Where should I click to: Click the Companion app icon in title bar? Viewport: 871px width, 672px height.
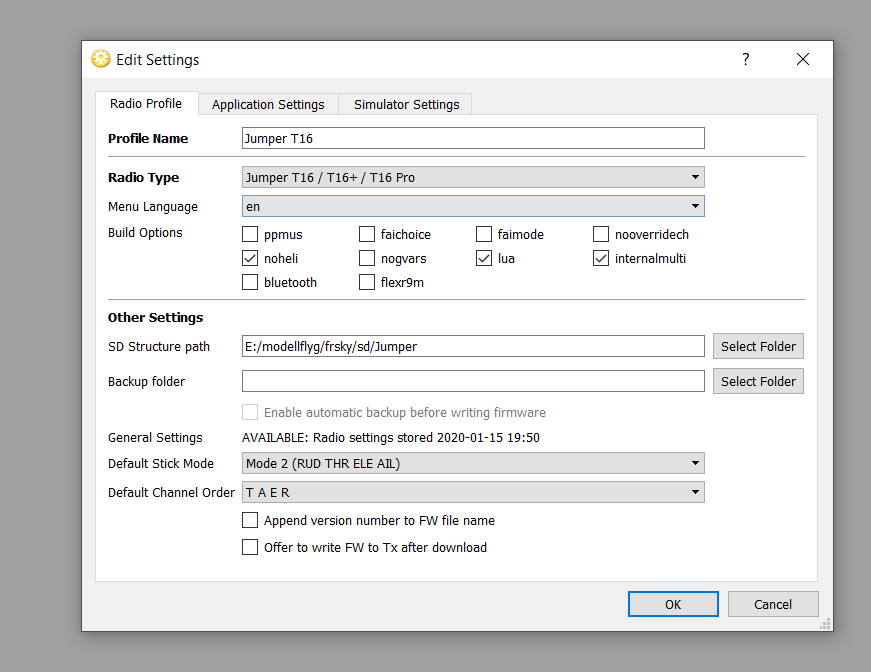click(x=100, y=59)
